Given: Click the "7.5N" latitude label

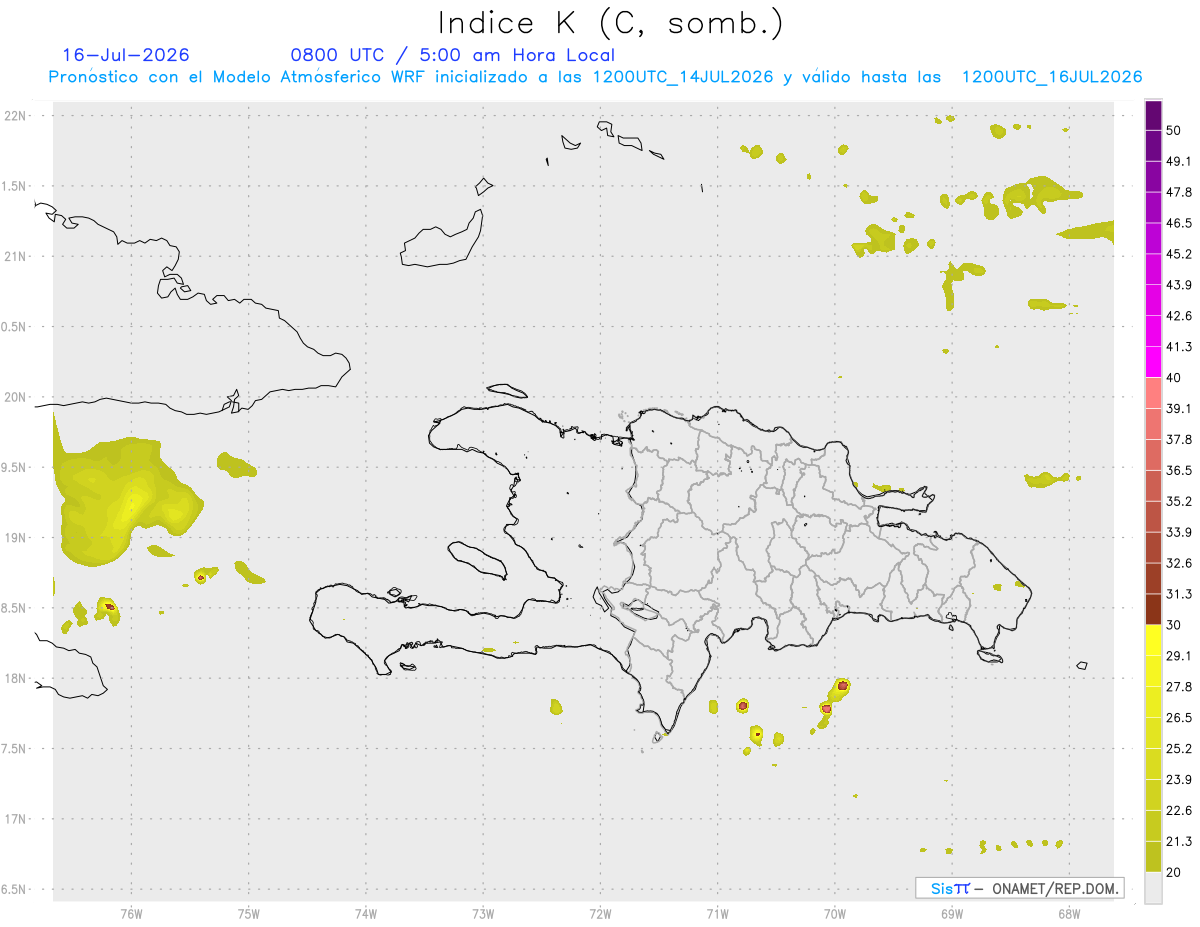Looking at the screenshot, I should (x=15, y=748).
